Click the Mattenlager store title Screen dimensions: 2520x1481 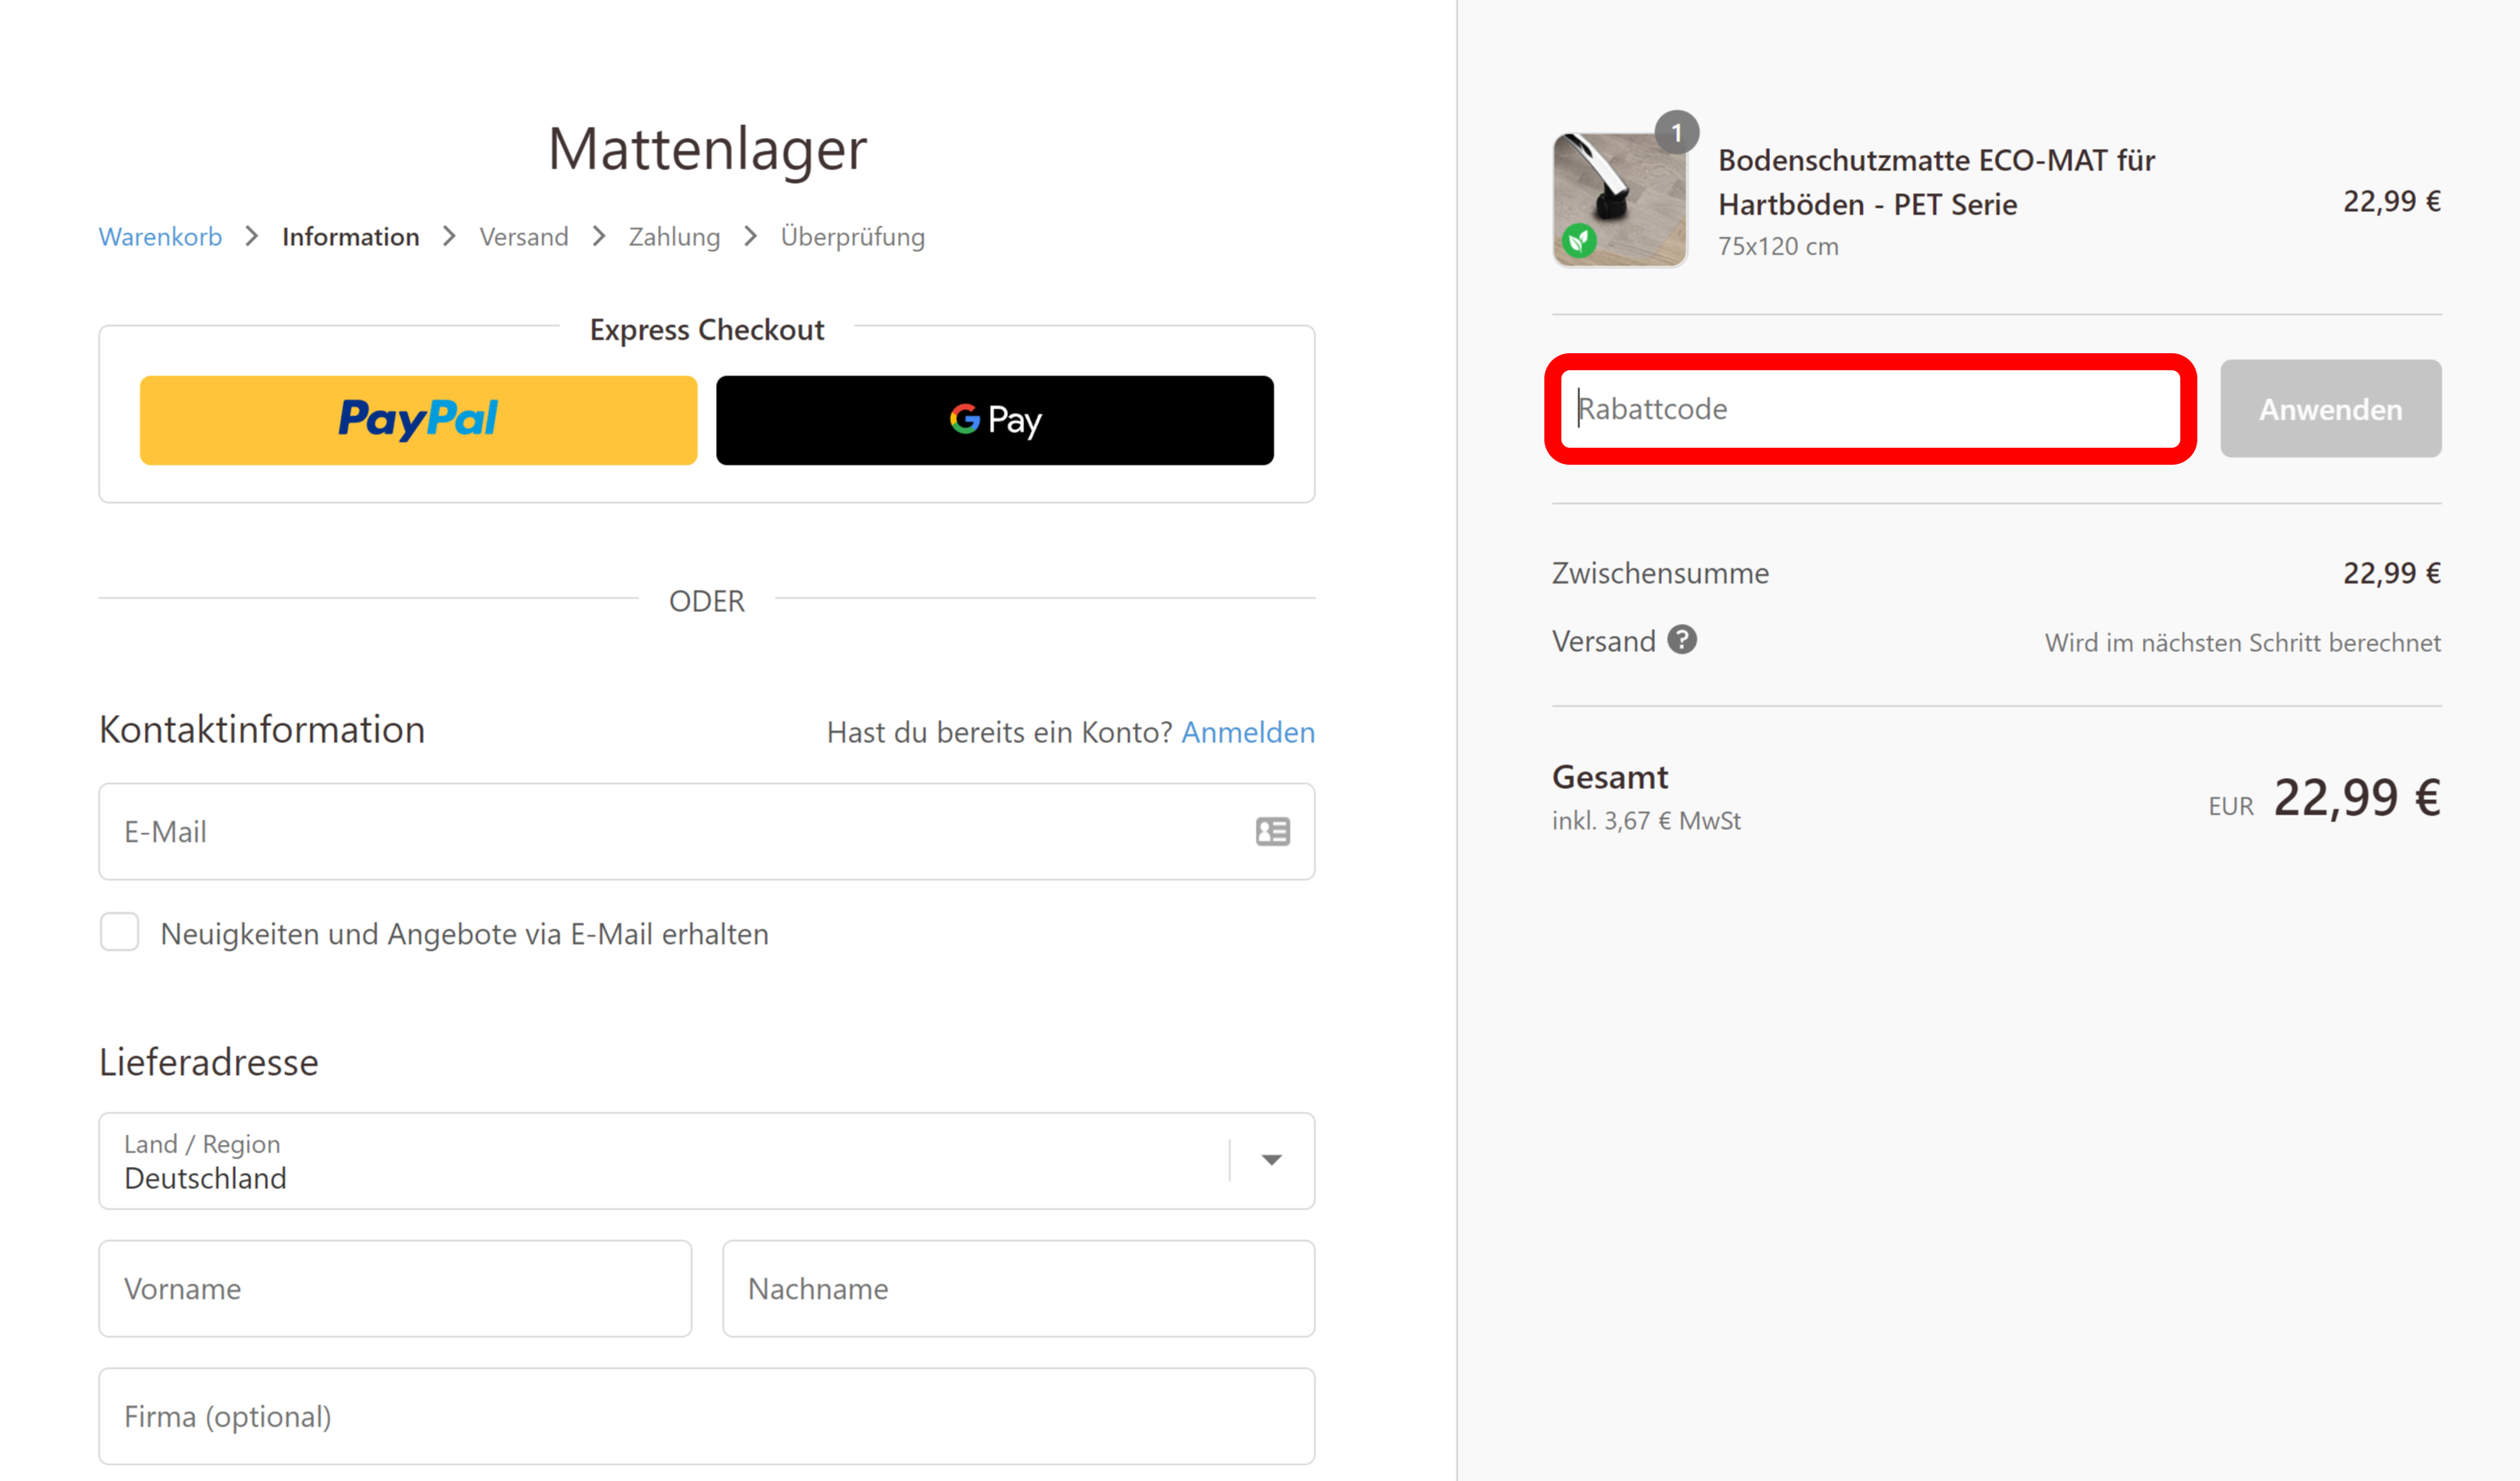coord(707,149)
